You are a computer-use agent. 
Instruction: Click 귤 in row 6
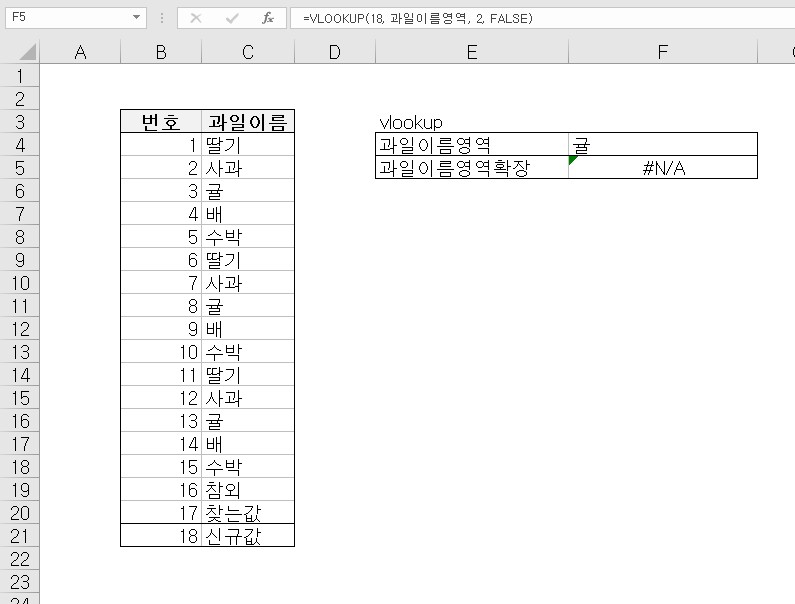coord(248,191)
